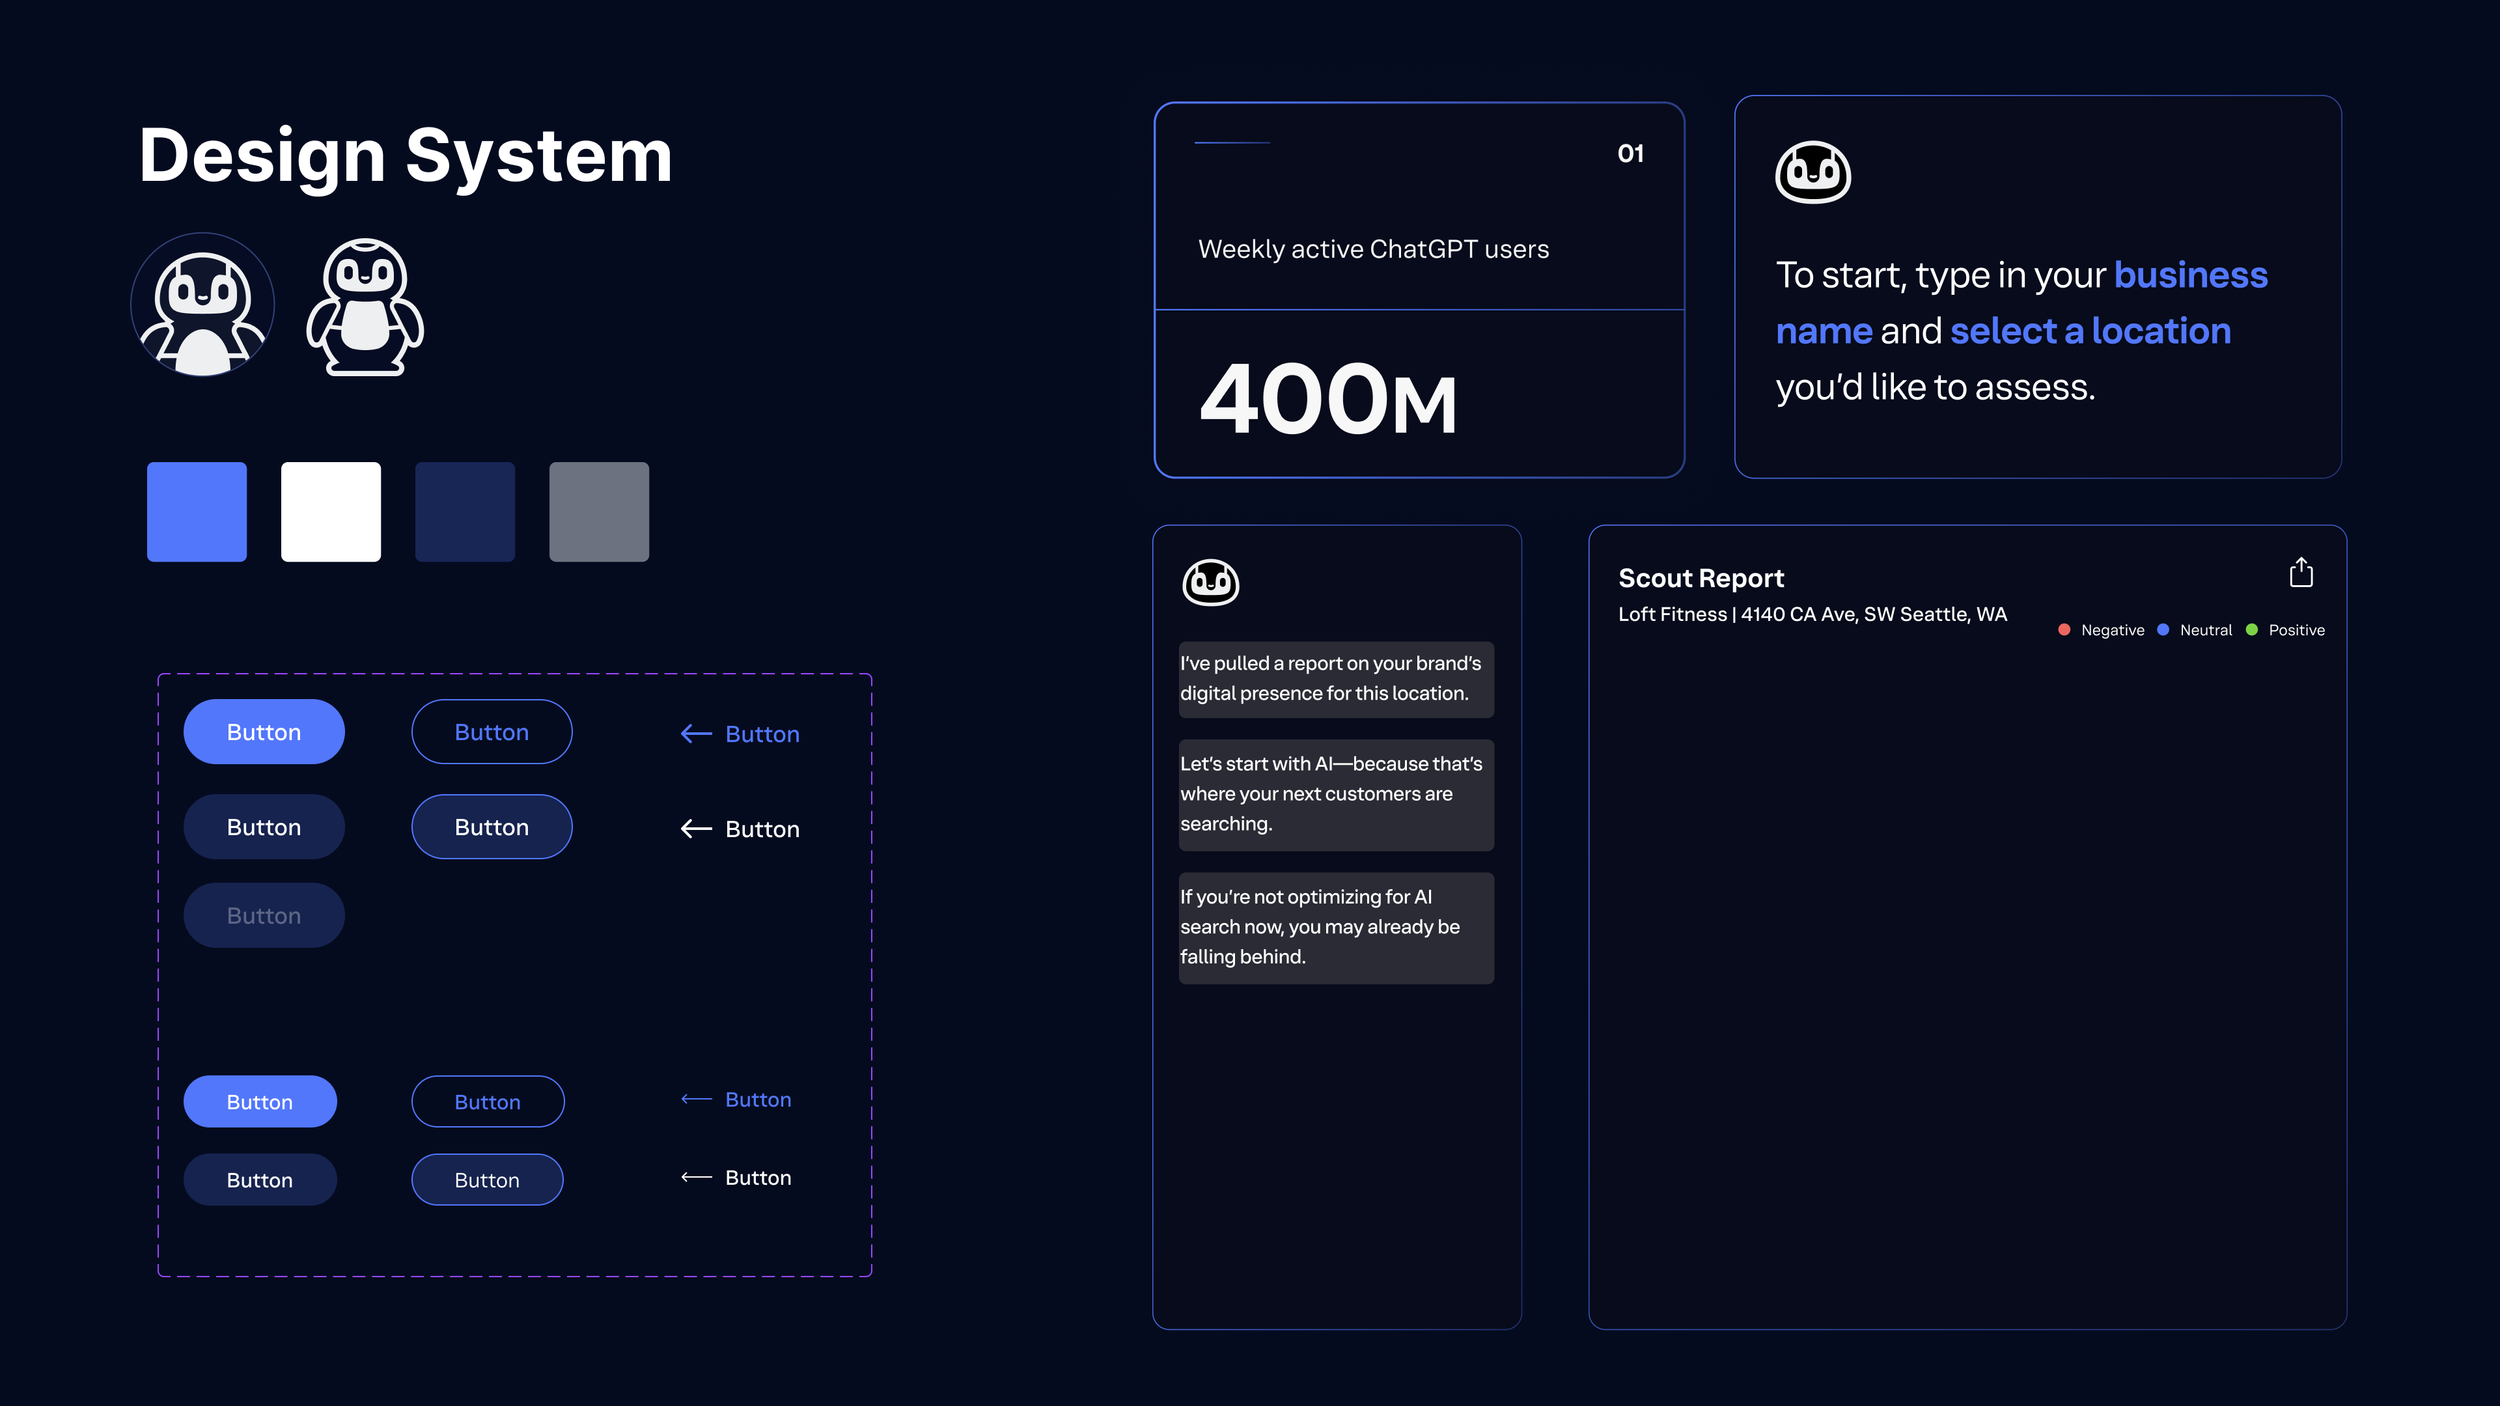Click the 'Let's start with AI' chat message
Screen dimensions: 2500x1406
click(1336, 795)
